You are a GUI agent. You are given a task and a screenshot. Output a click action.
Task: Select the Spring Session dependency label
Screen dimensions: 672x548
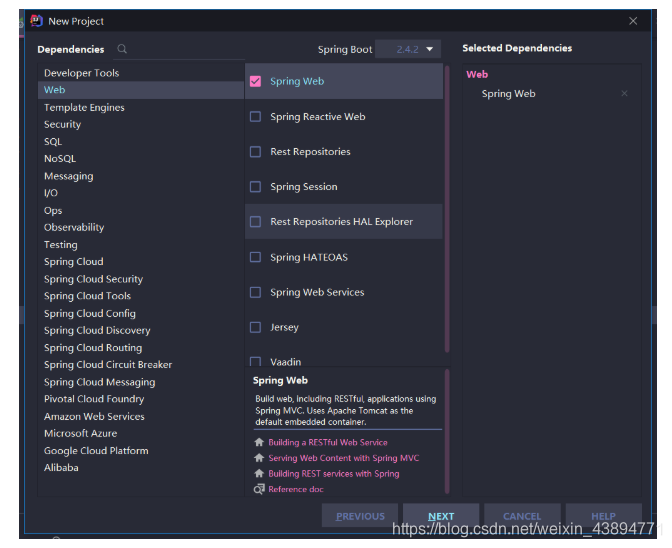click(304, 187)
